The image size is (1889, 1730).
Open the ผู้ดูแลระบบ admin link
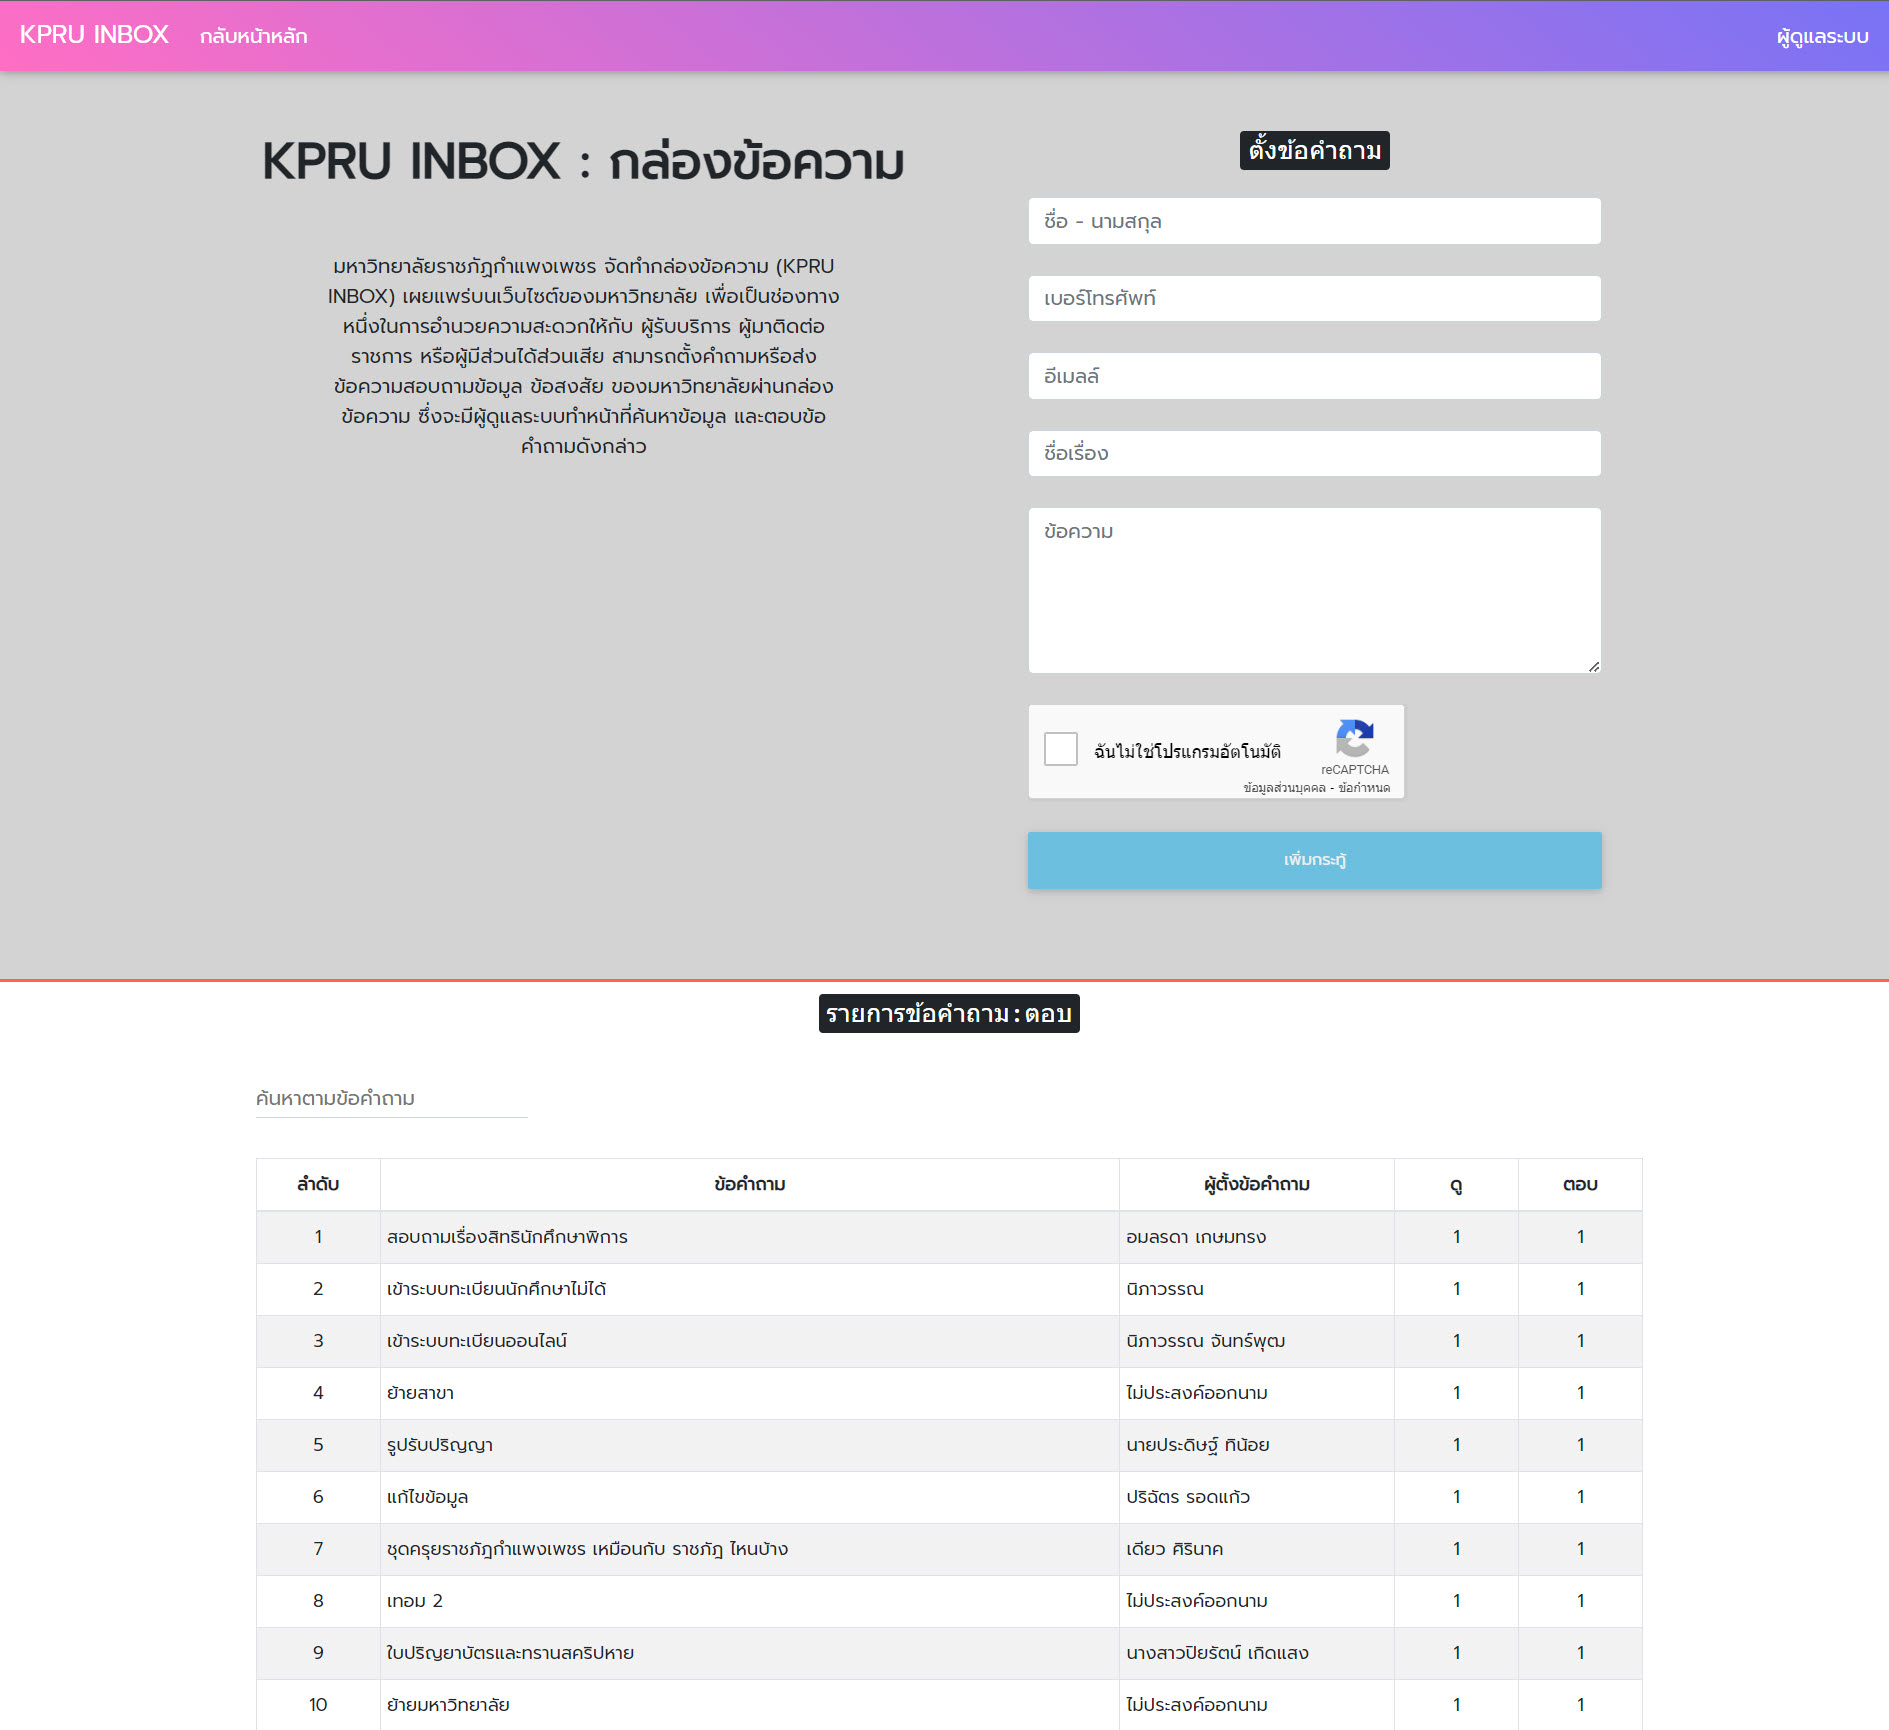pos(1822,36)
